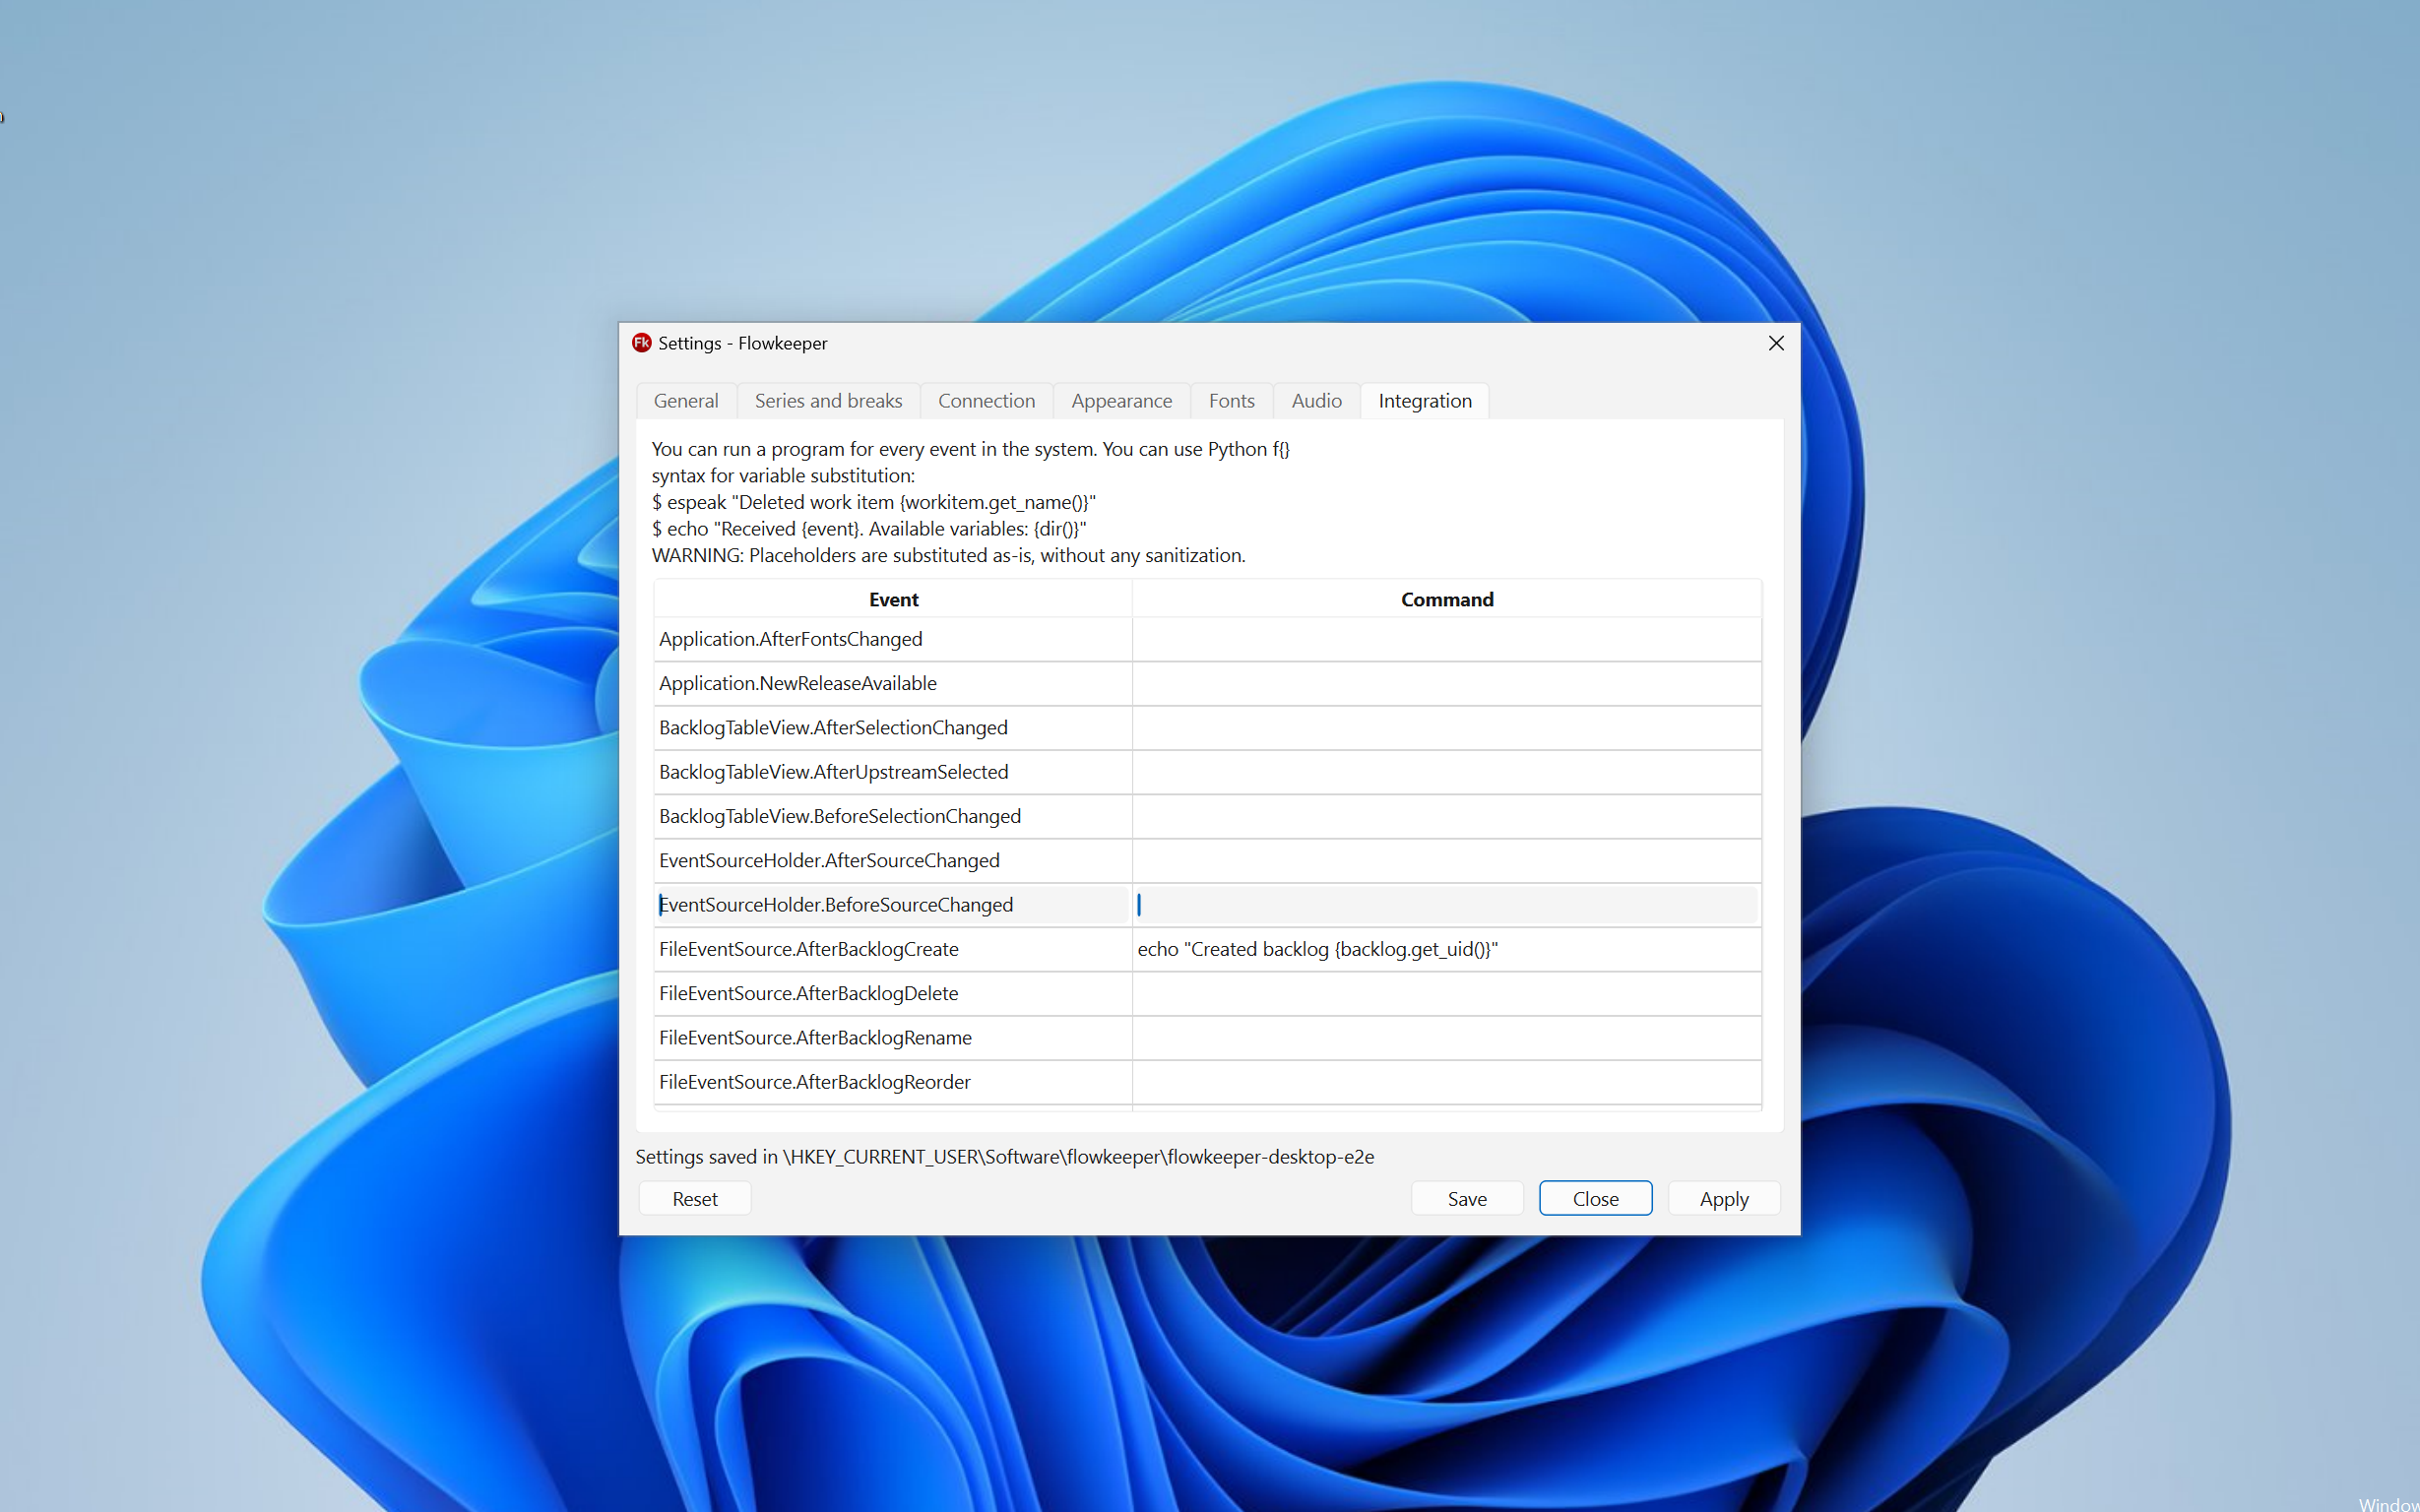Click the Reset button
Viewport: 2420px width, 1512px height.
pos(695,1199)
